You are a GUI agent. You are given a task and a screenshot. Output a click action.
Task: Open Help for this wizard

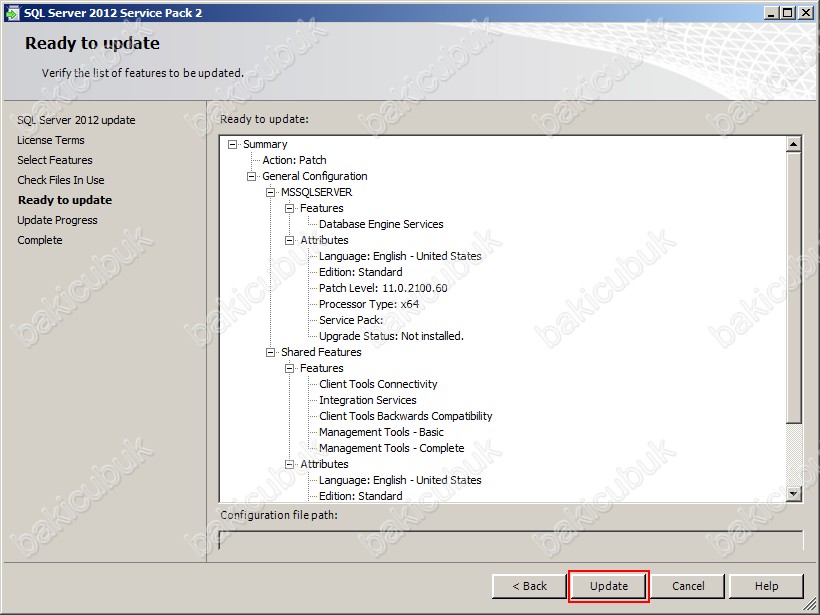tap(766, 586)
